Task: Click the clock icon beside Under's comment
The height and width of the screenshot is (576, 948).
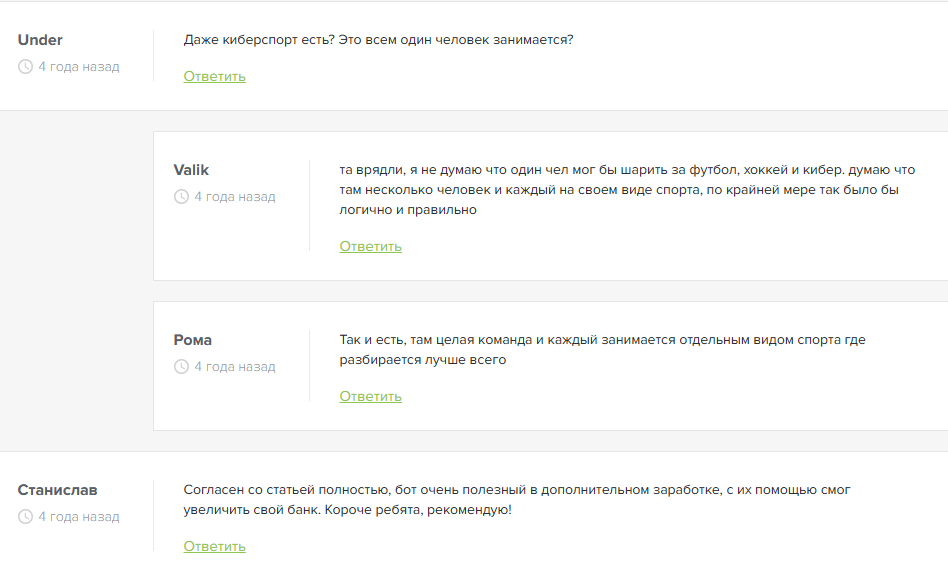Action: point(25,67)
